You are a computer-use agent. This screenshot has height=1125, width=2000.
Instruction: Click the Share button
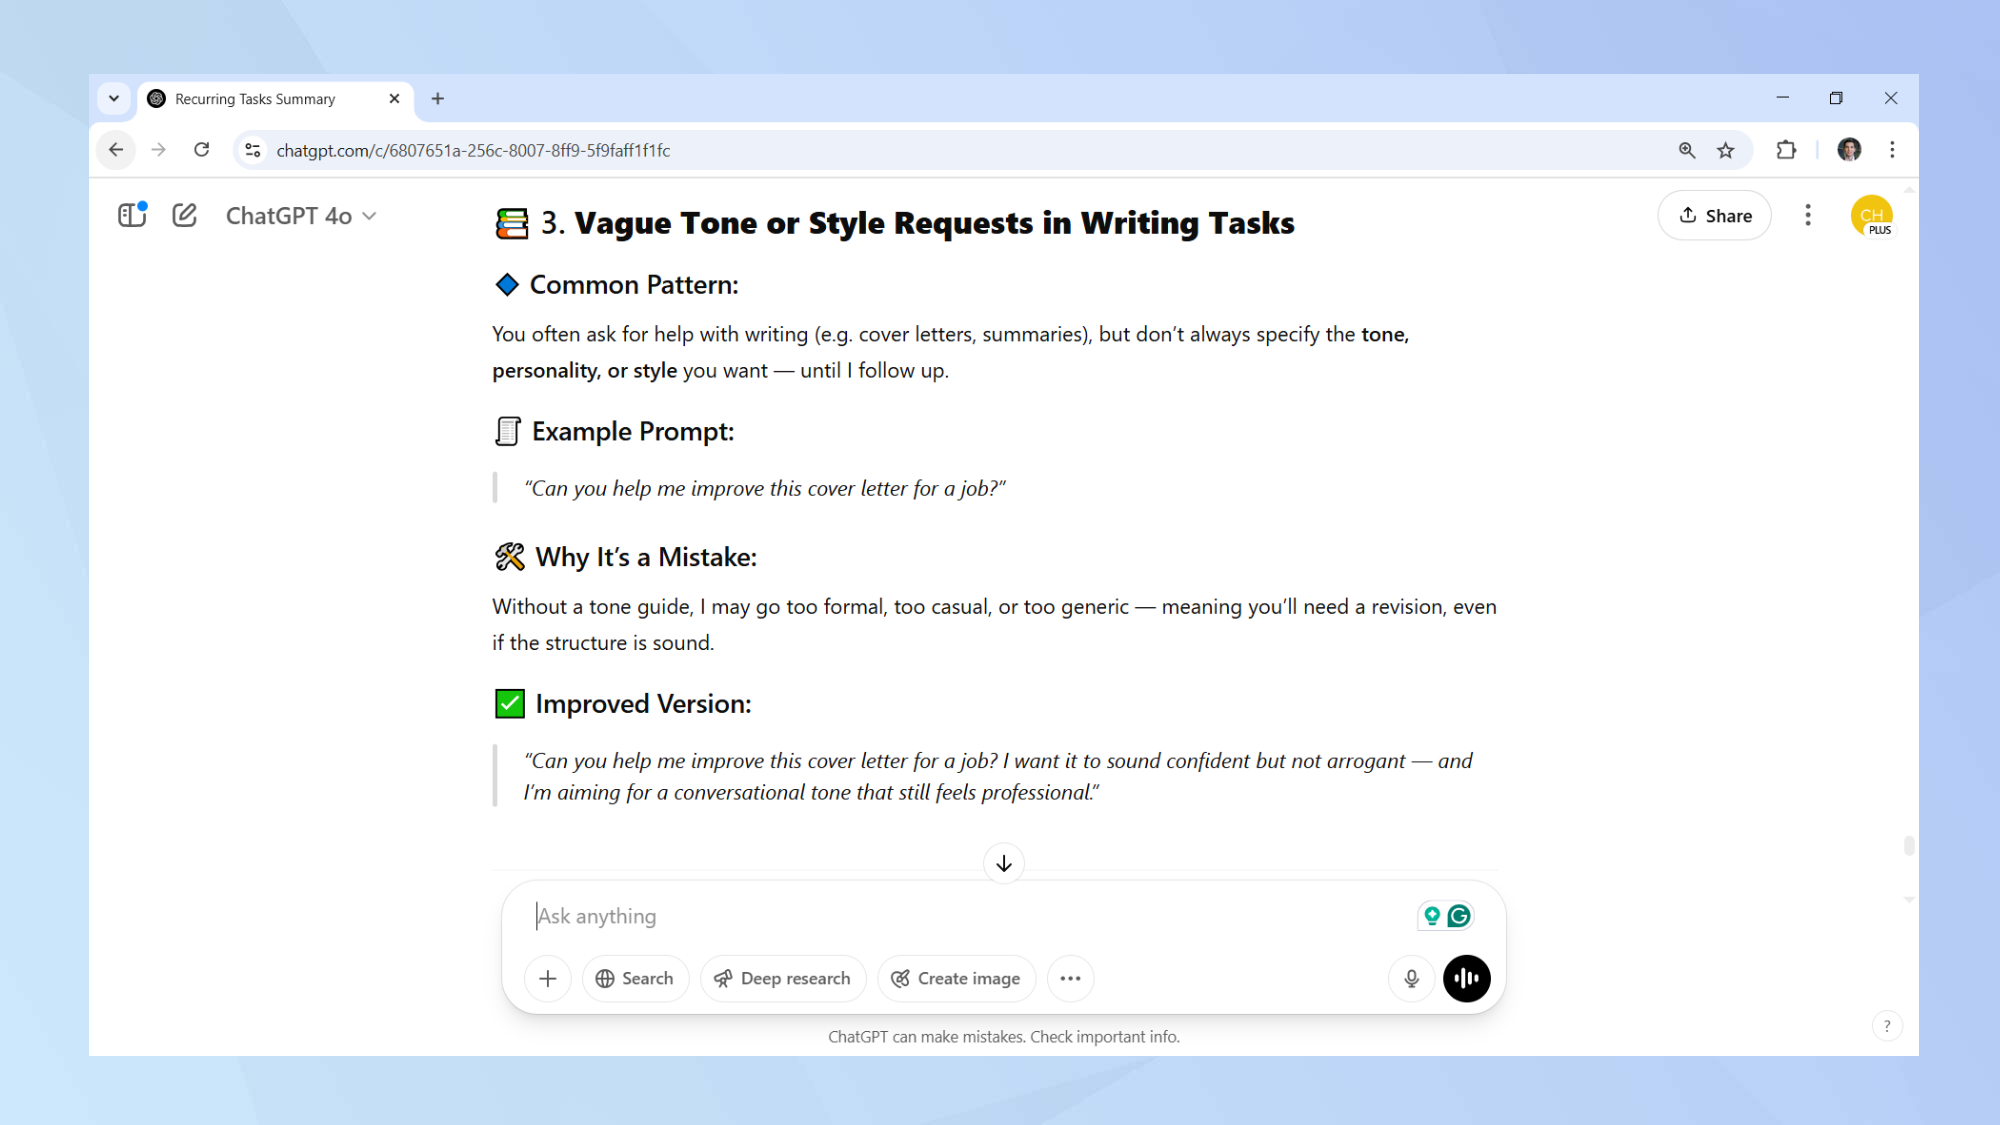pos(1714,215)
